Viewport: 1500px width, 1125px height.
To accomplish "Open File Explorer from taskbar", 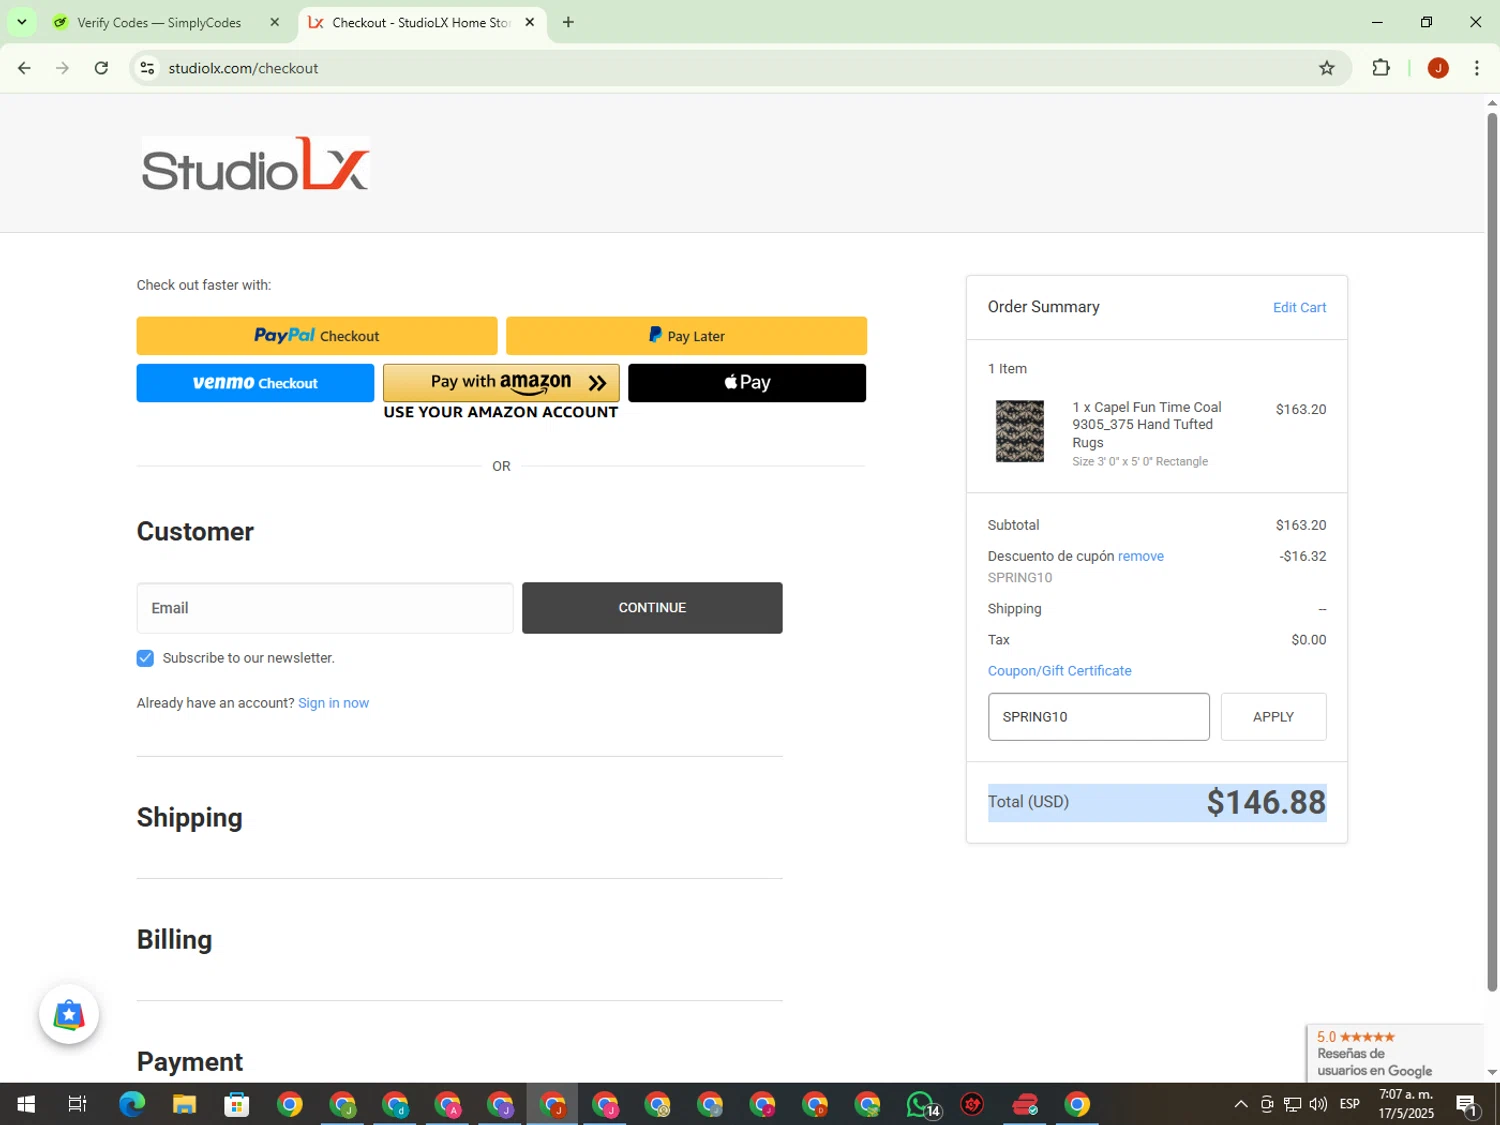I will pyautogui.click(x=184, y=1104).
